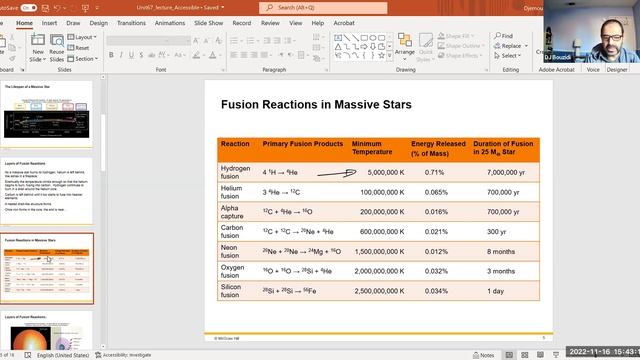Click the Undo icon

(57, 8)
